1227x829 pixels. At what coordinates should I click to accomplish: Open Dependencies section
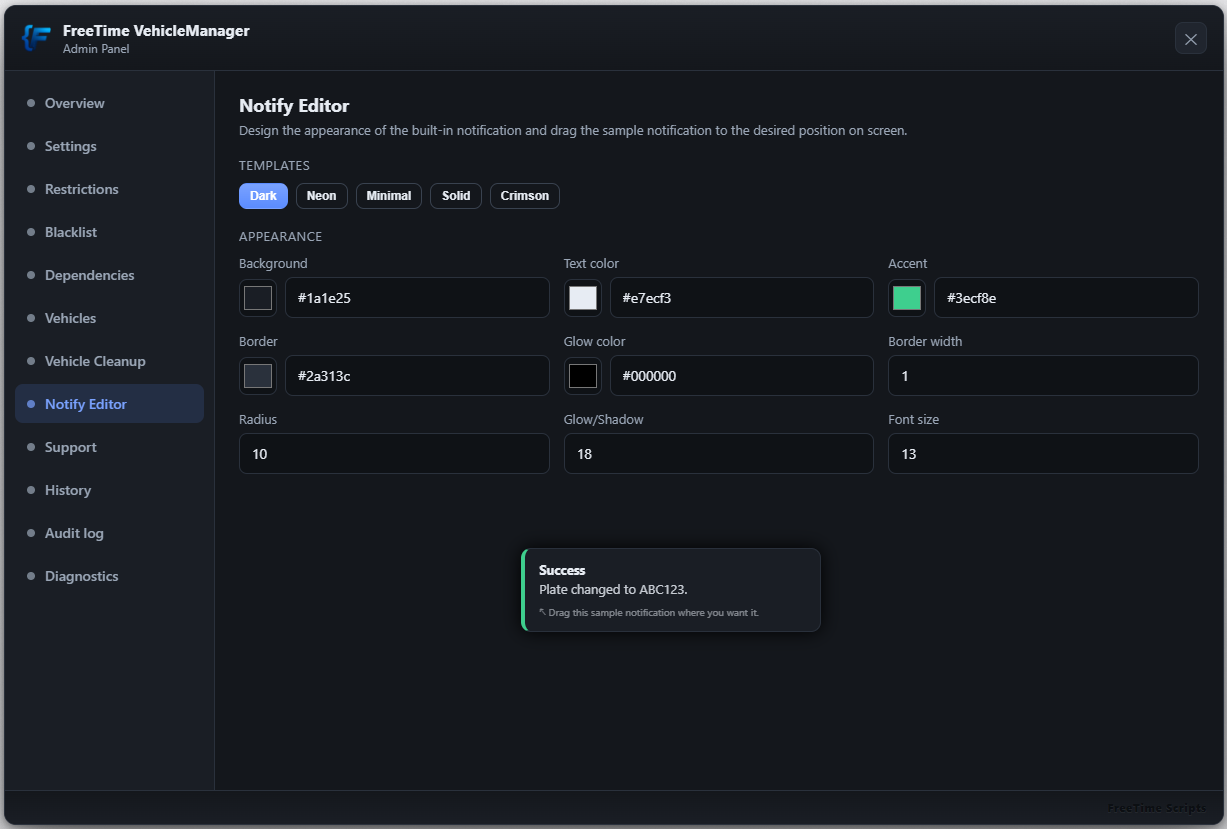[109, 275]
